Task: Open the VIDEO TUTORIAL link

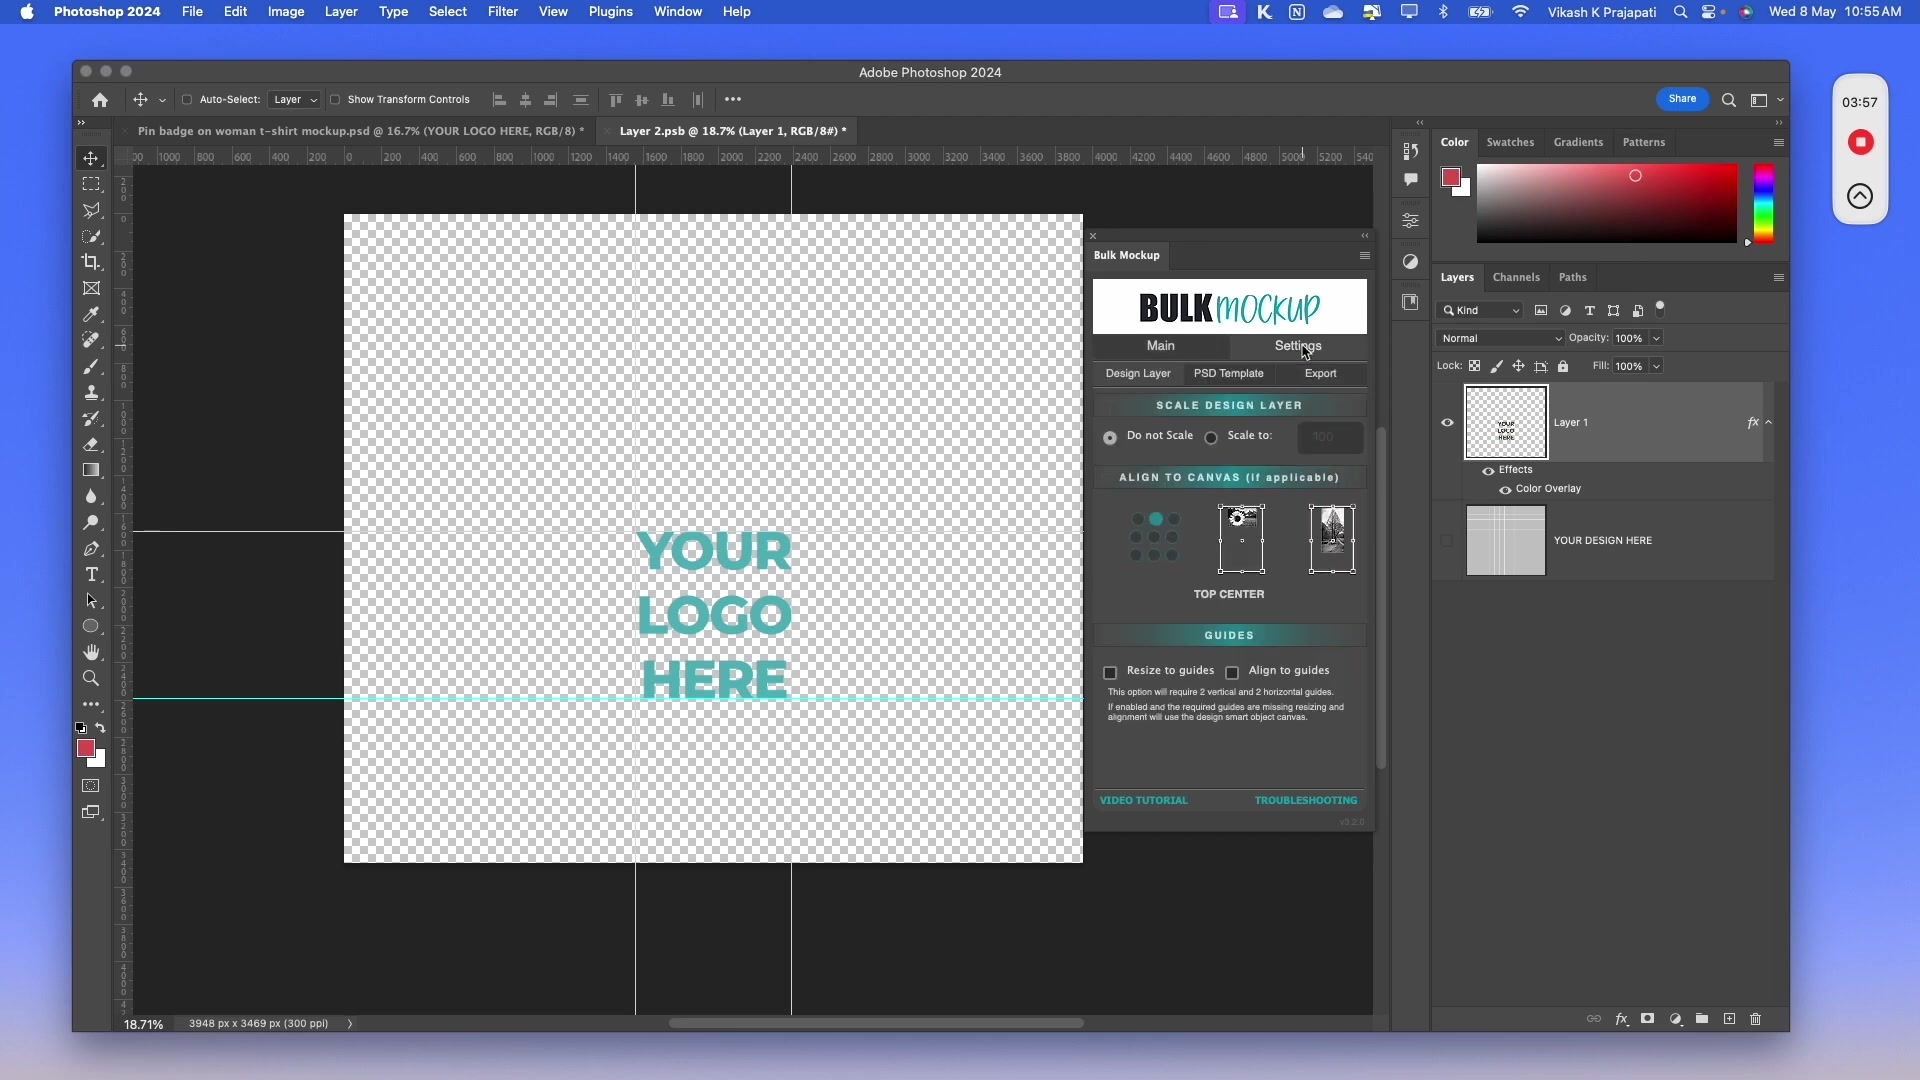Action: click(1144, 800)
